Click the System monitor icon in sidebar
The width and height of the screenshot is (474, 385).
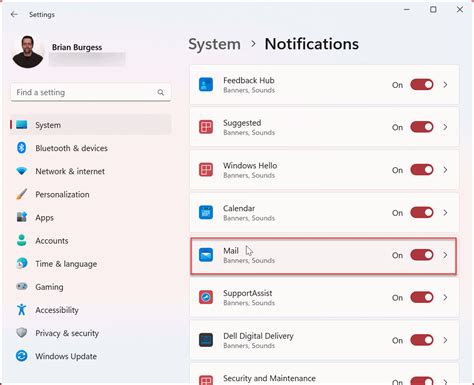click(22, 125)
